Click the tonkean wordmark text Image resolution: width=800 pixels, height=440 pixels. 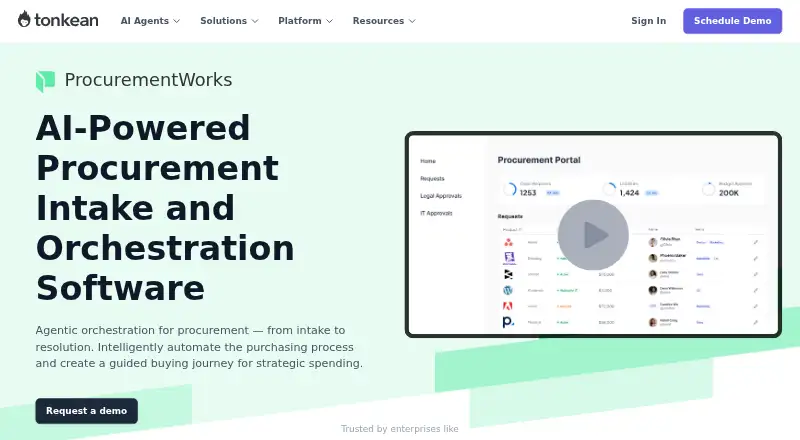(x=66, y=20)
